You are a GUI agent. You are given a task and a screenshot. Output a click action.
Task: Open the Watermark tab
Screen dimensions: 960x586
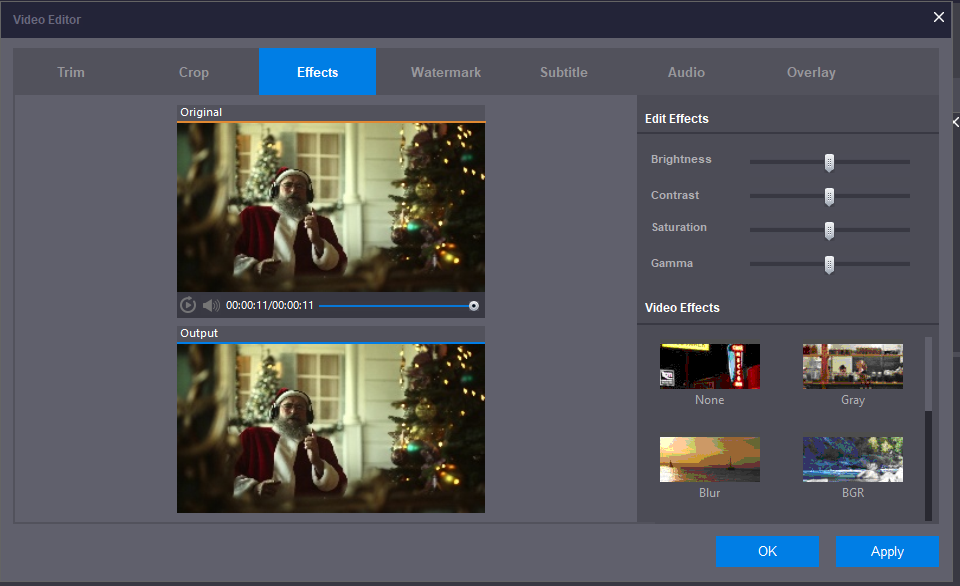(x=446, y=72)
